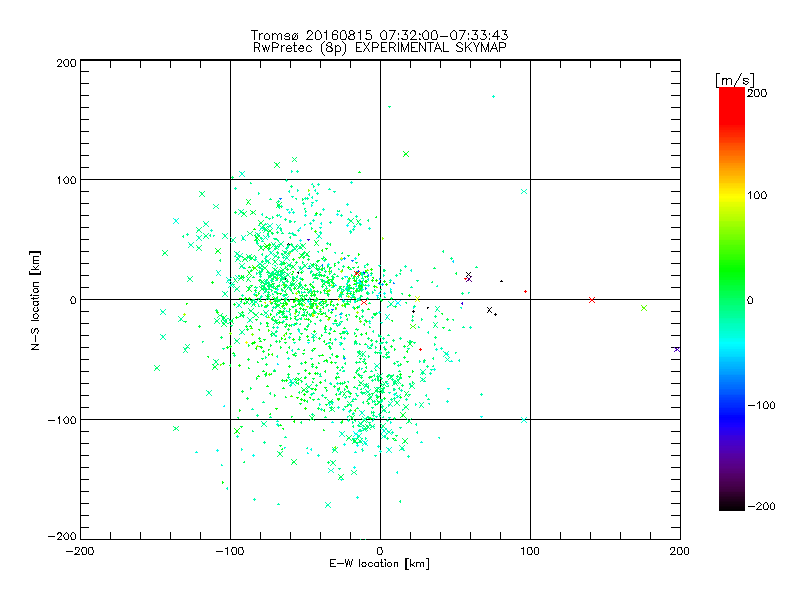
Task: Select the isolated green X near 120 km north
Action: [406, 154]
